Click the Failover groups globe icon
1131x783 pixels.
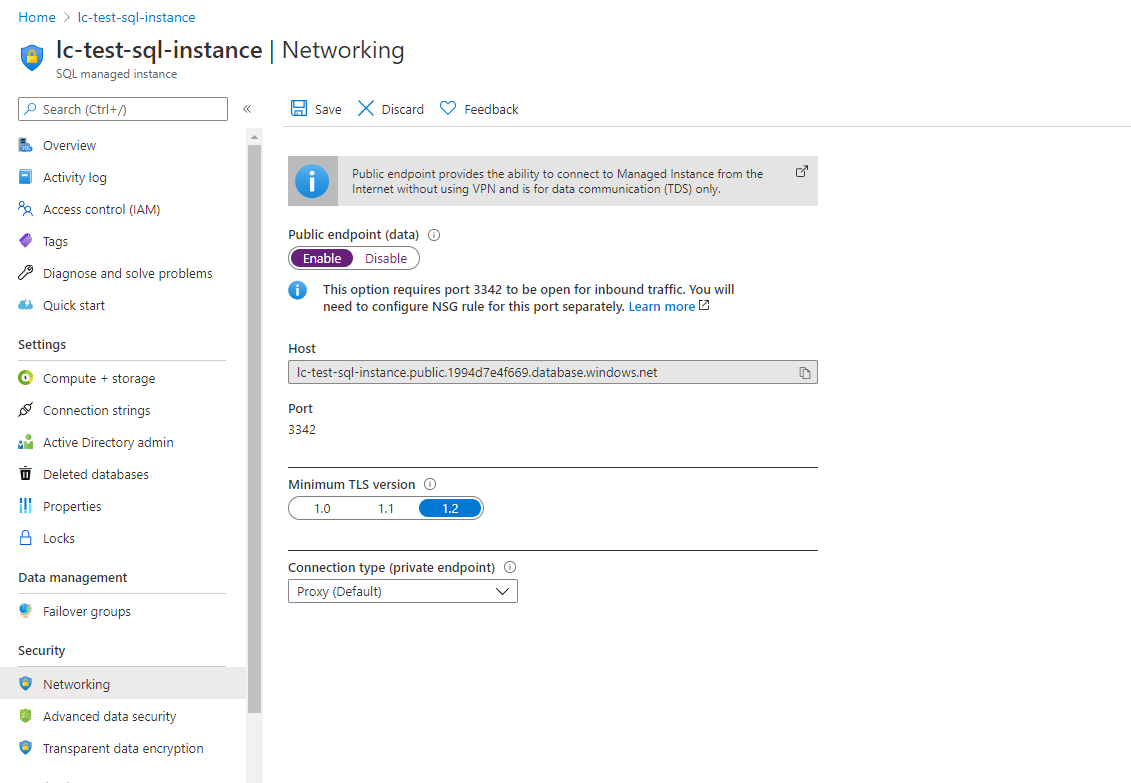tap(25, 611)
